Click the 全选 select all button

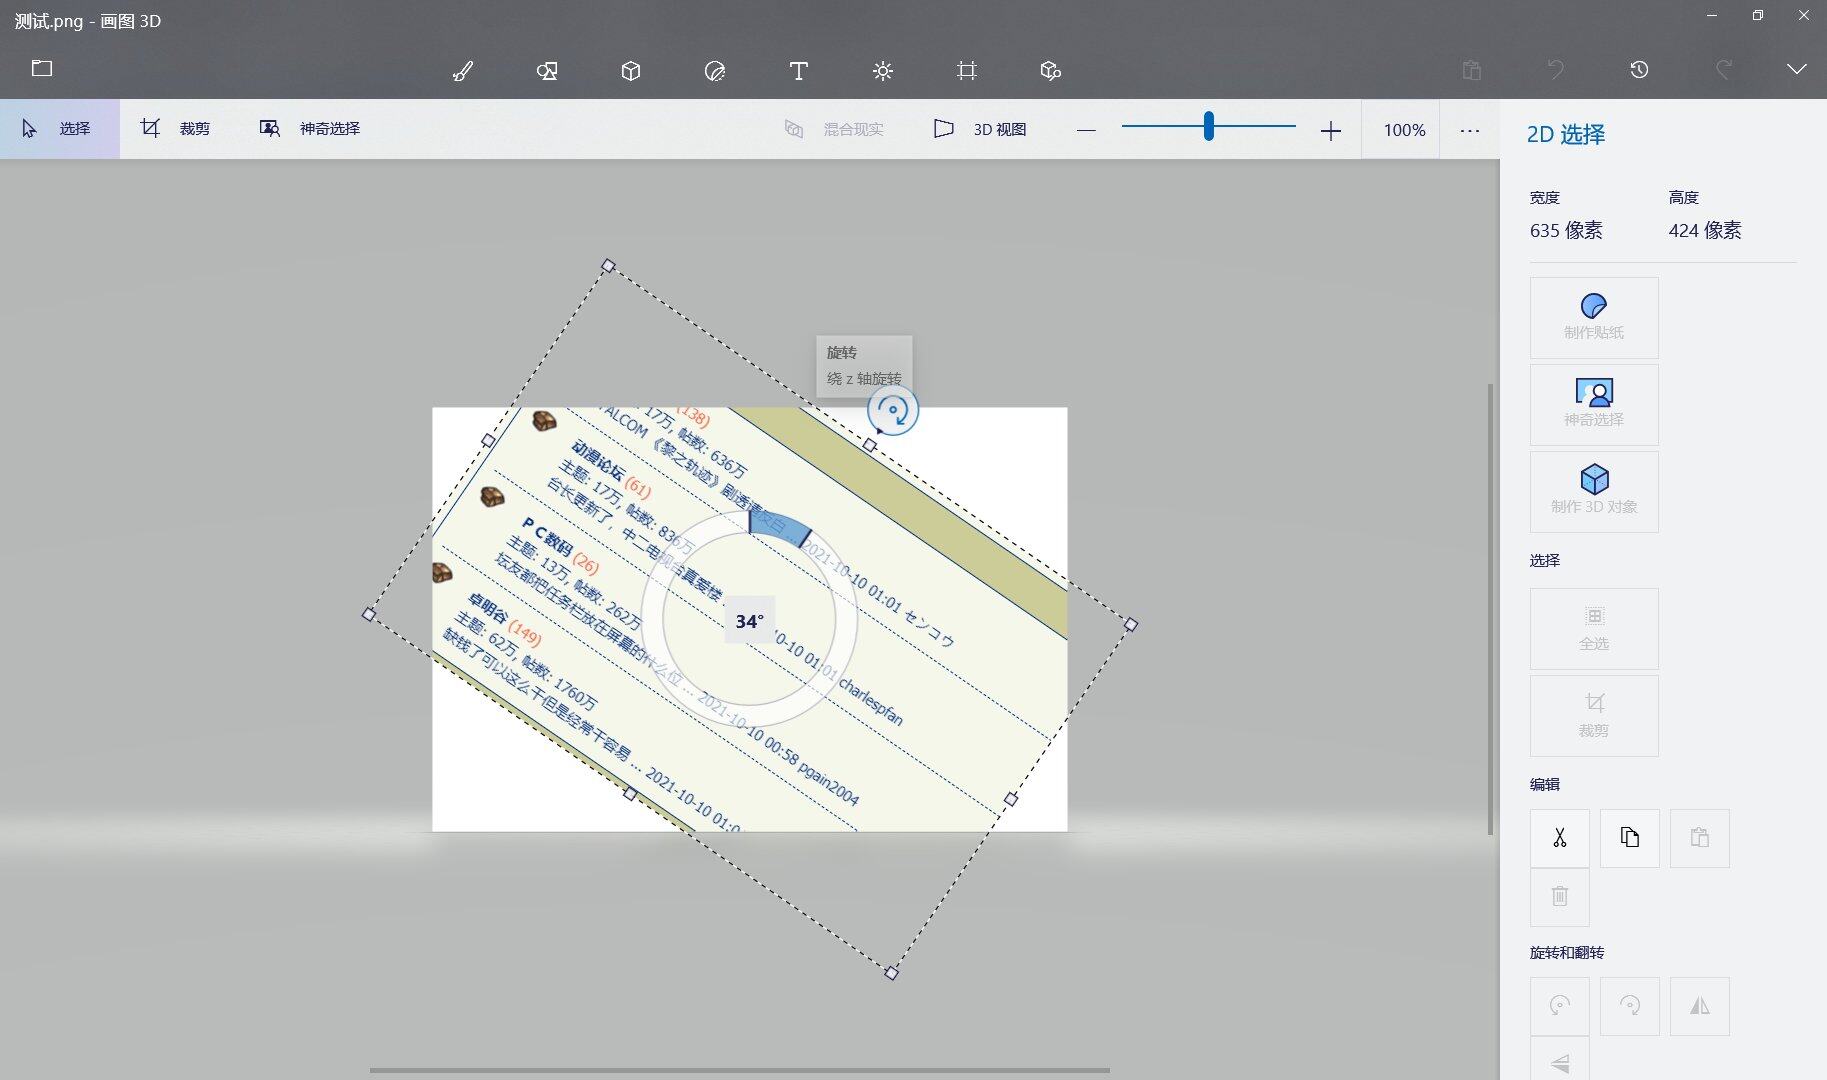click(1594, 629)
